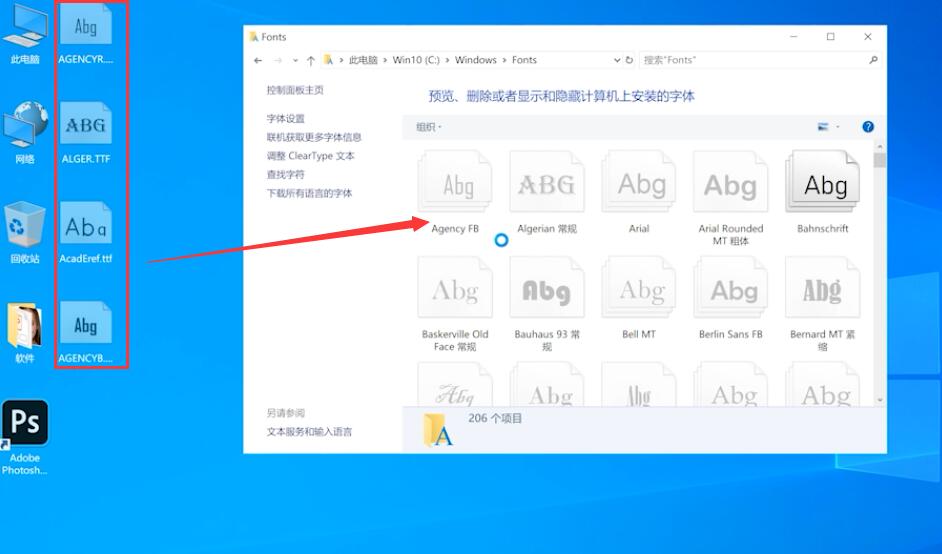Open 字体设置 link
This screenshot has height=554, width=942.
pyautogui.click(x=285, y=119)
